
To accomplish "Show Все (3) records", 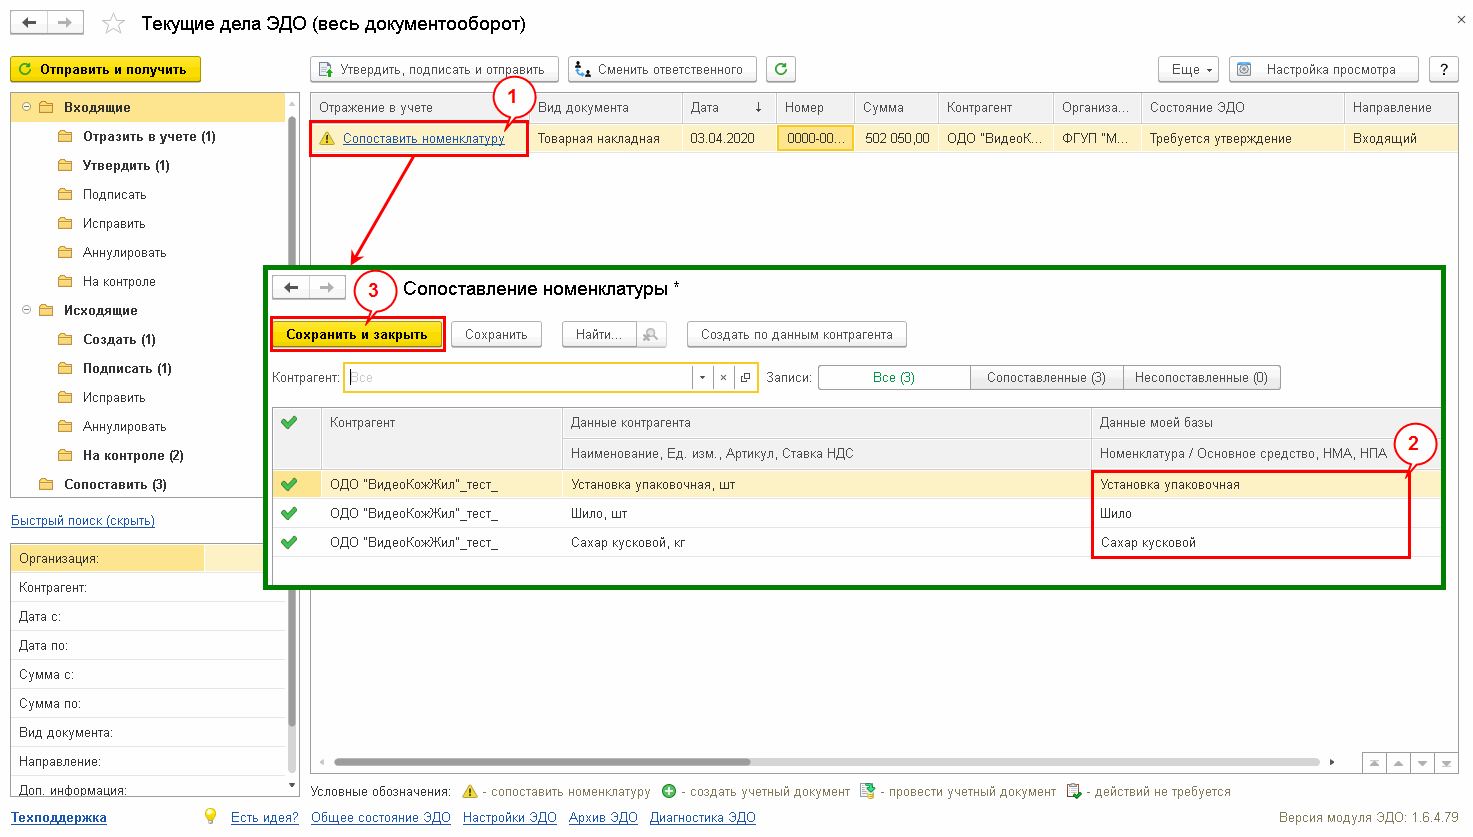I will click(894, 377).
